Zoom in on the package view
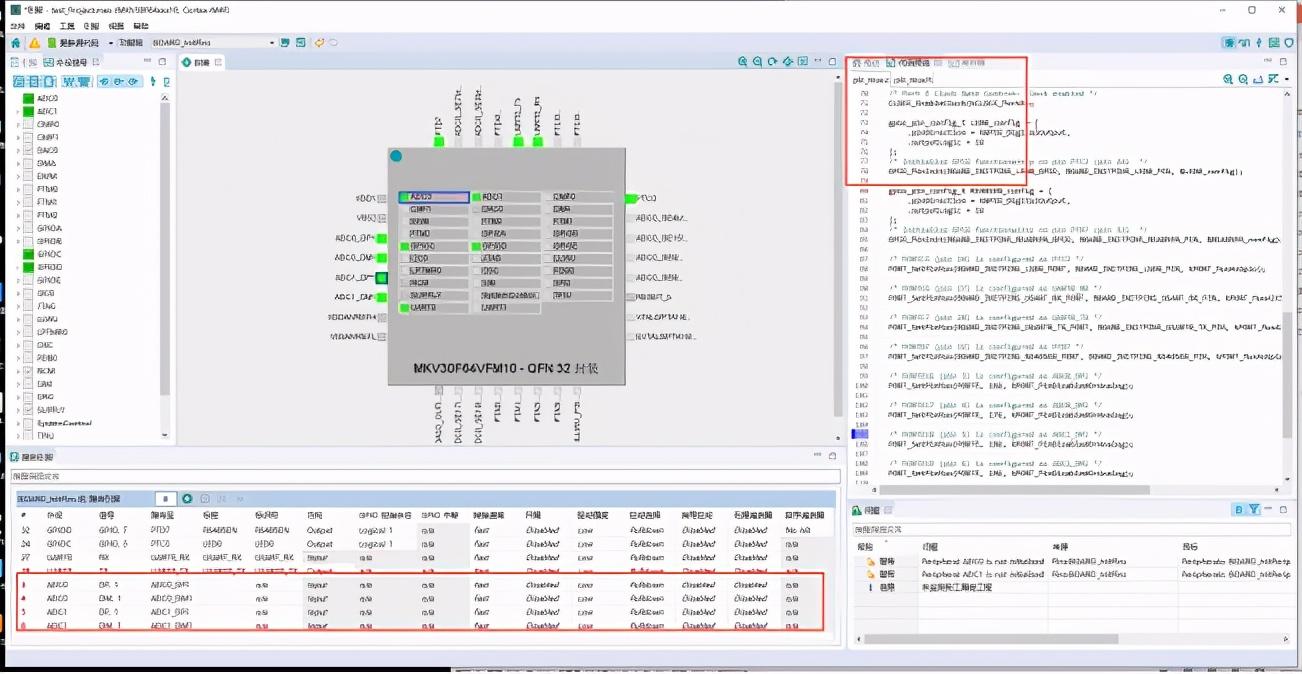Viewport: 1302px width, 674px height. coord(742,62)
